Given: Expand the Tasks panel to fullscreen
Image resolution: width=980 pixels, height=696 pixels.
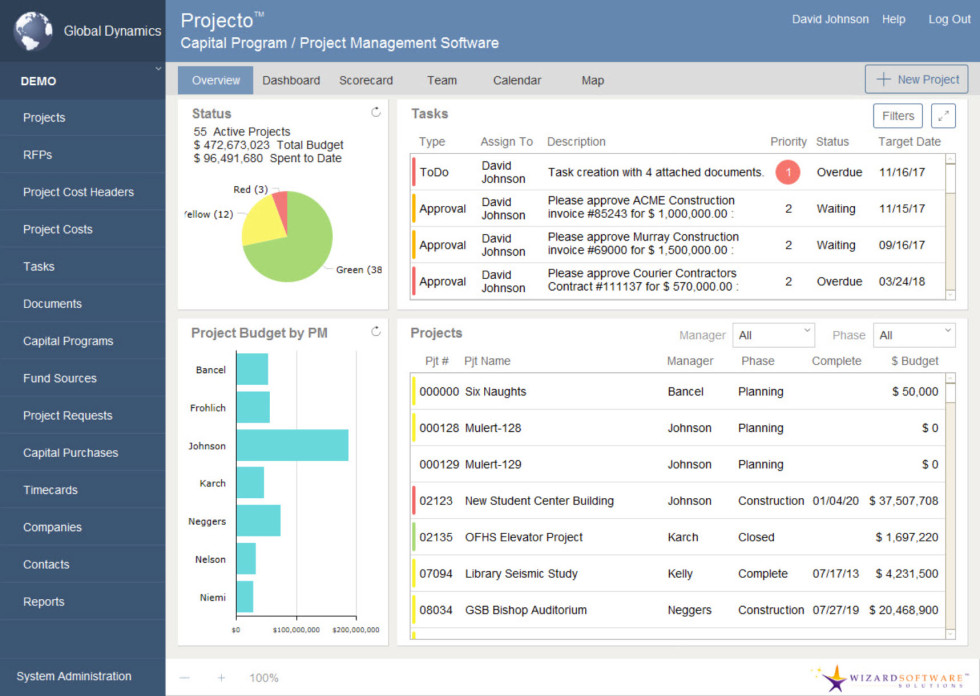Looking at the screenshot, I should [943, 116].
